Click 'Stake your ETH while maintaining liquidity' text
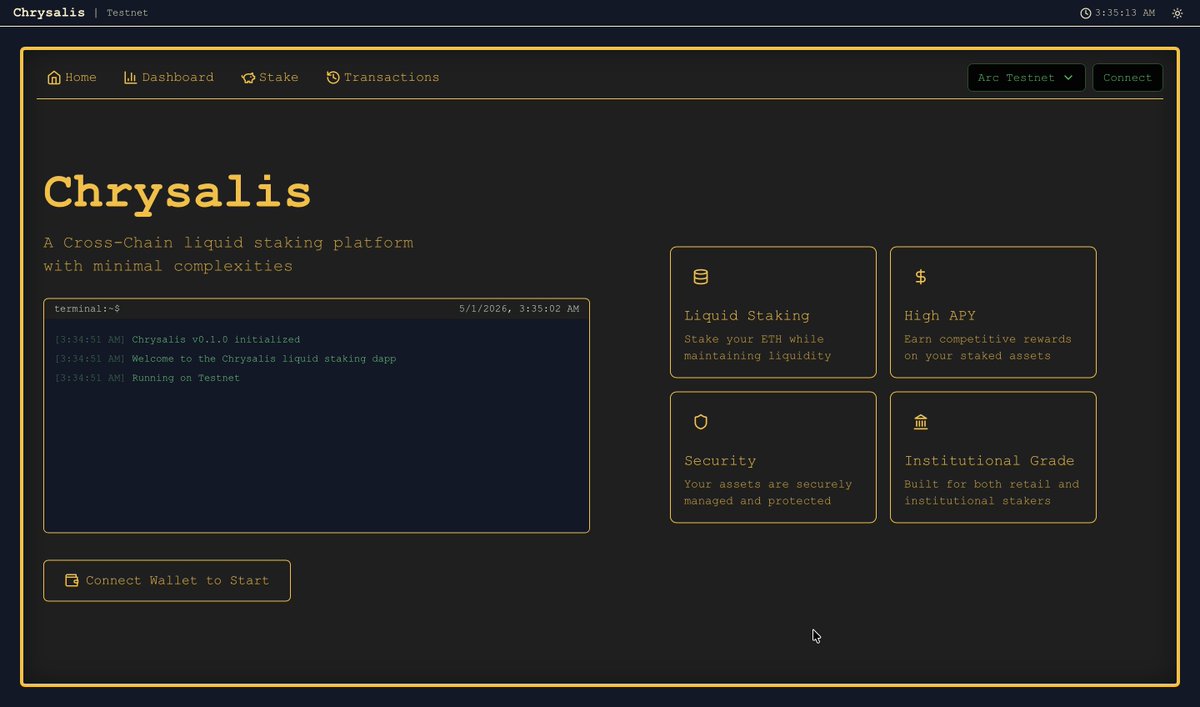Screen dimensions: 1200x707 pyautogui.click(x=758, y=347)
